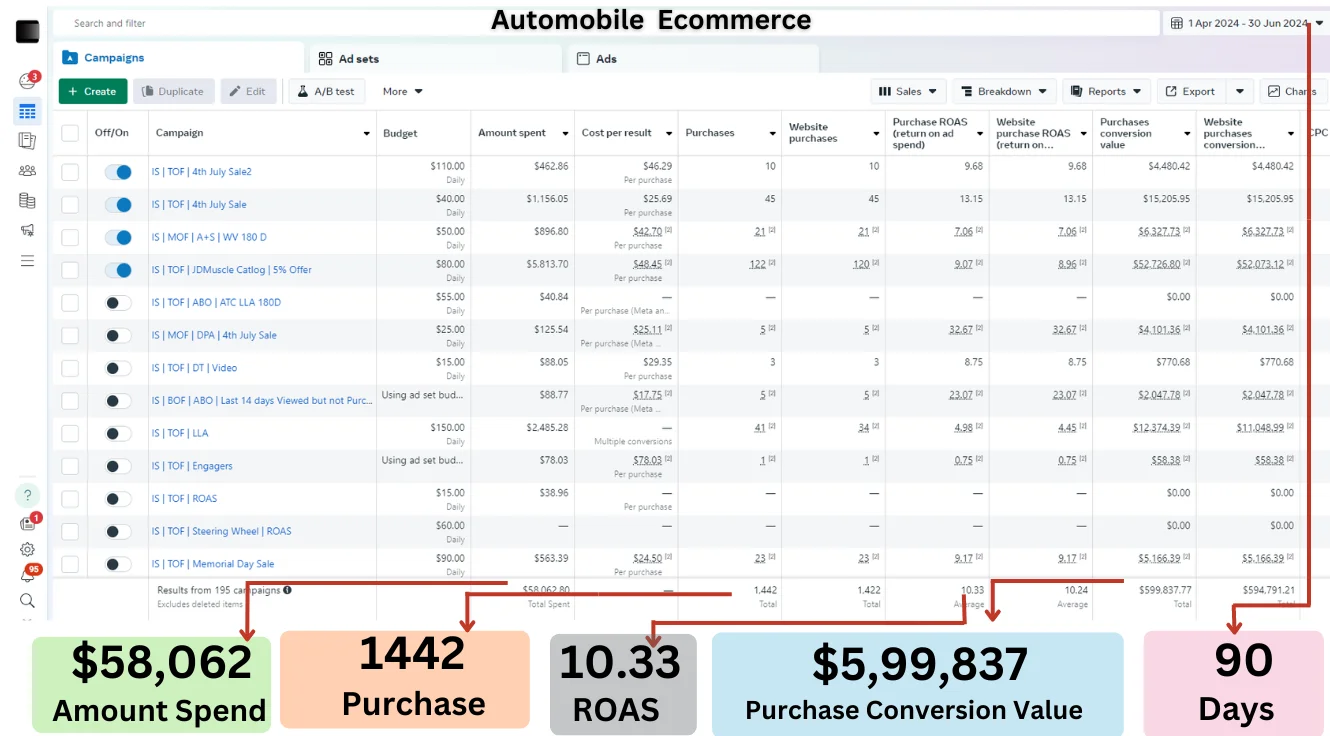
Task: Open the Billing coins stack icon in sidebar
Action: 27,201
